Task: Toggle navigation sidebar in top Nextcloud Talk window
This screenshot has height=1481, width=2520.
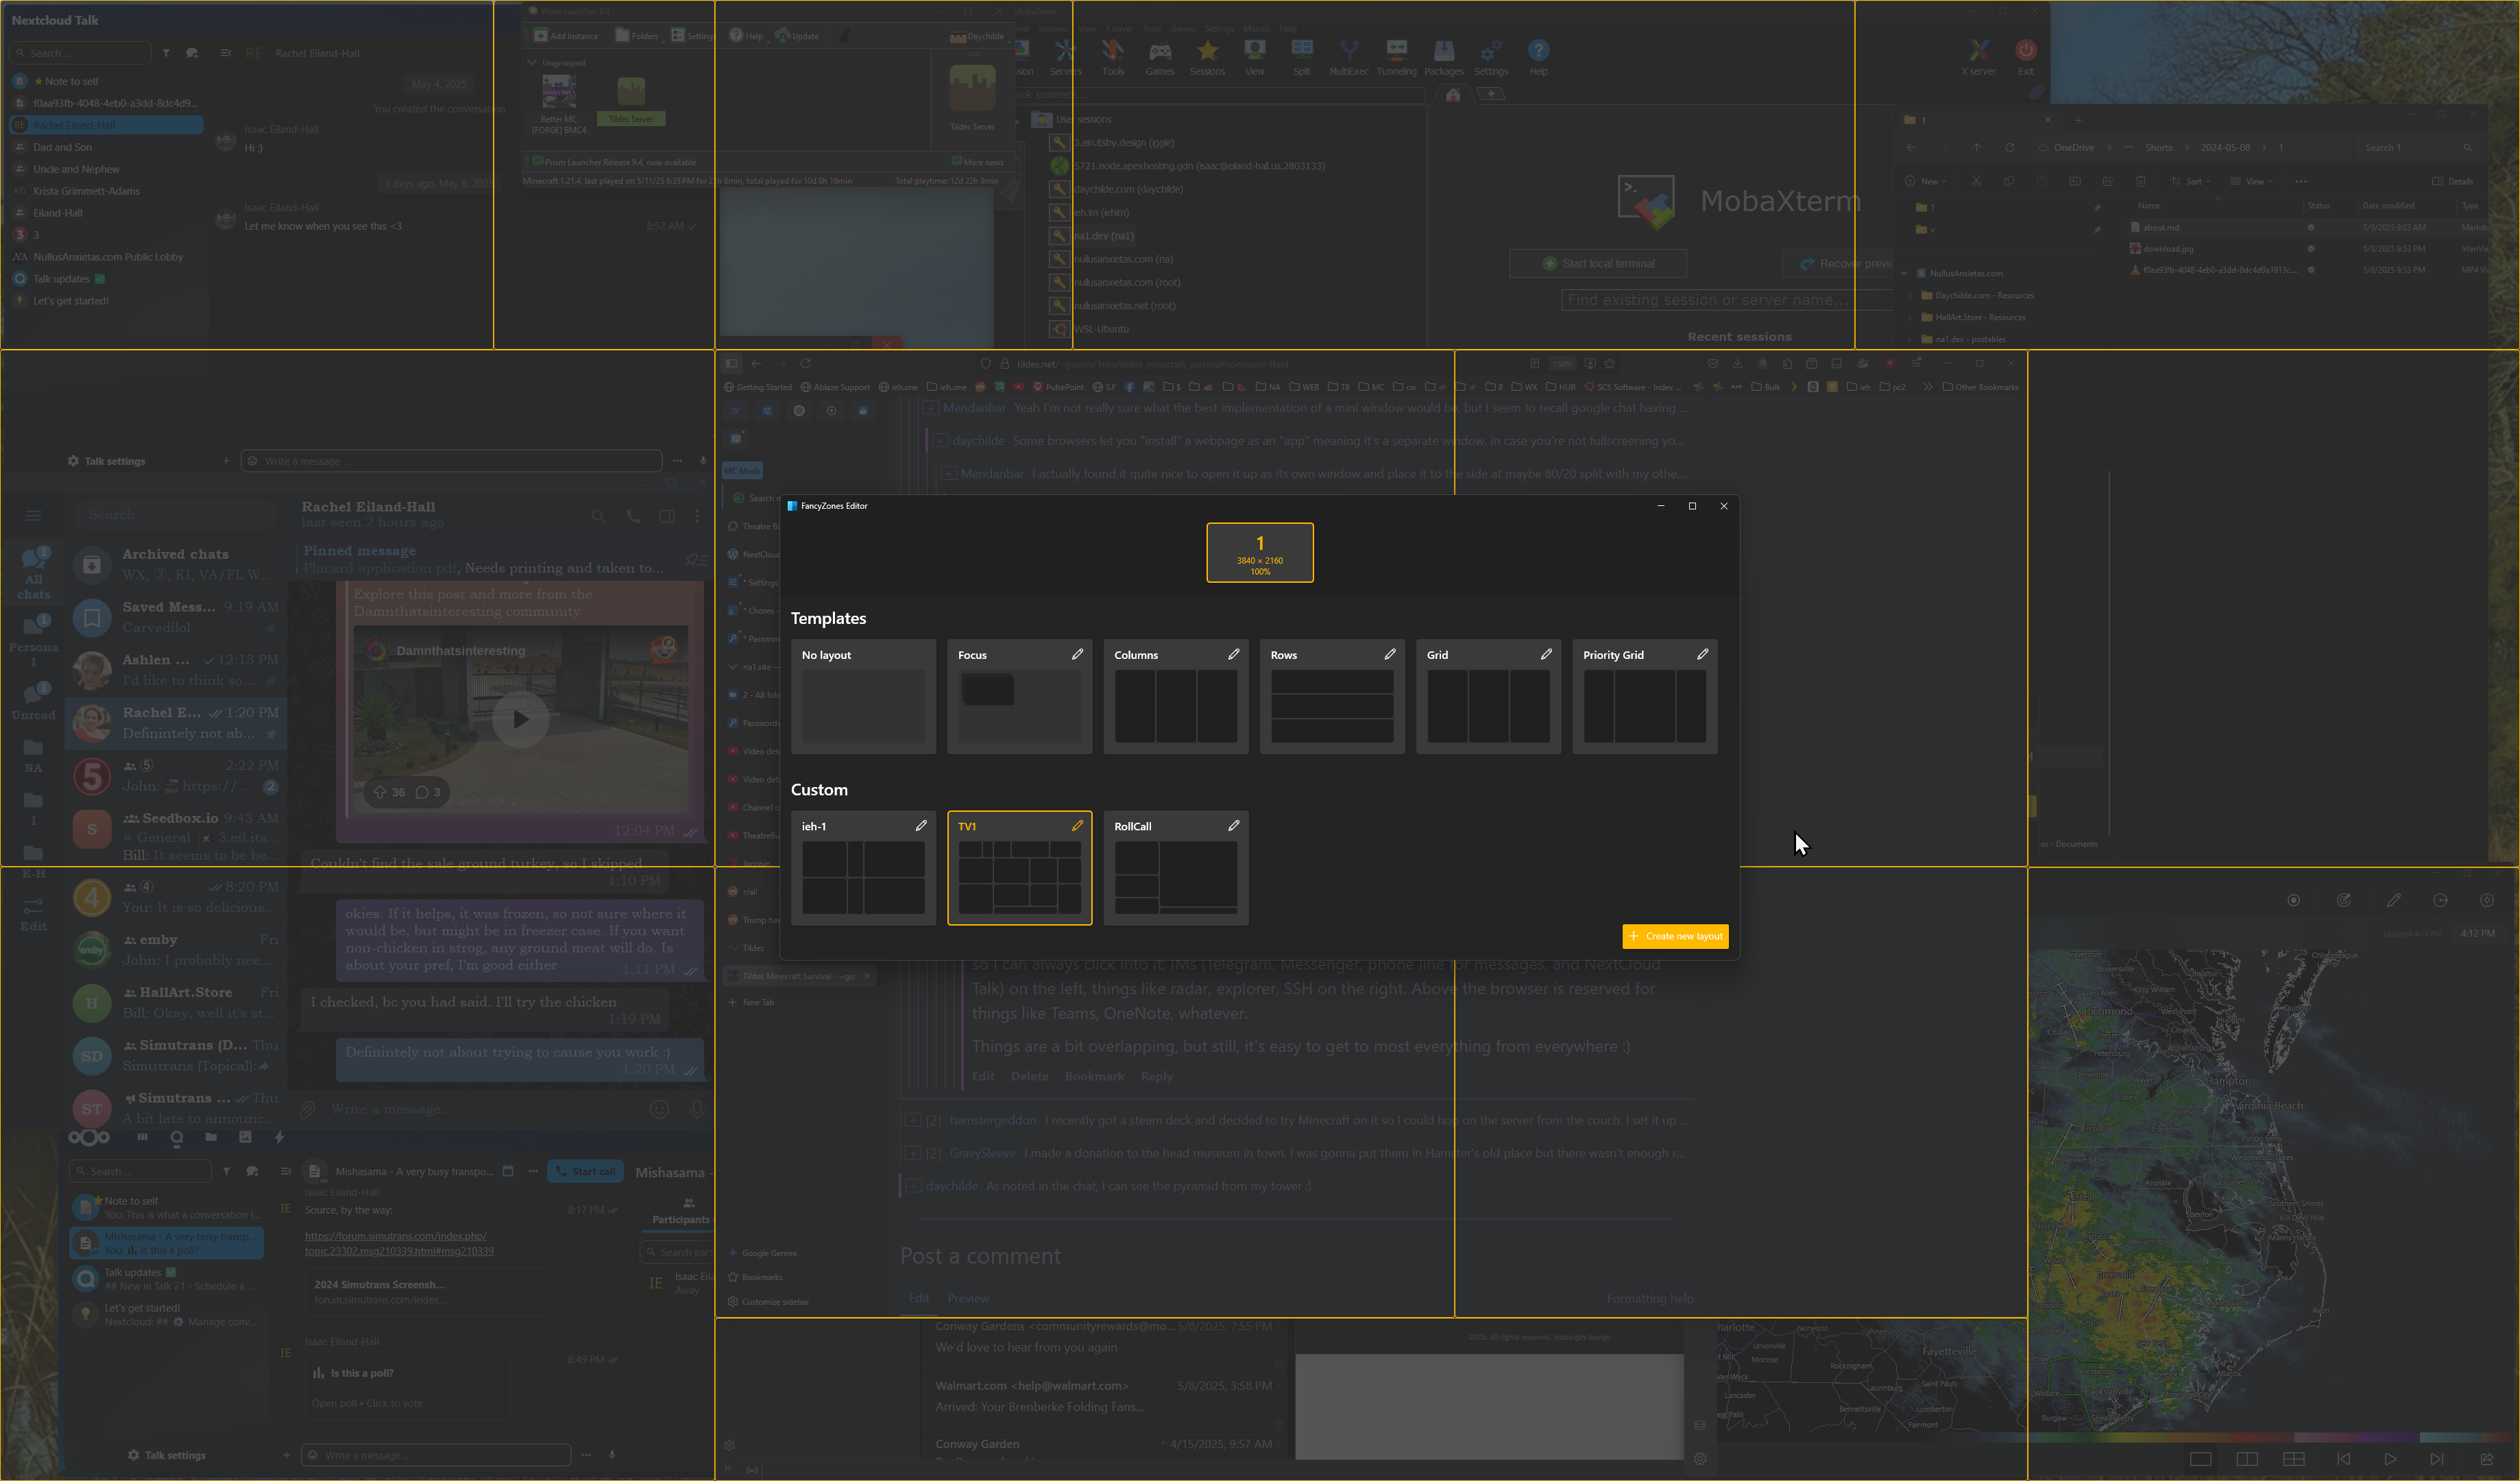Action: (226, 53)
